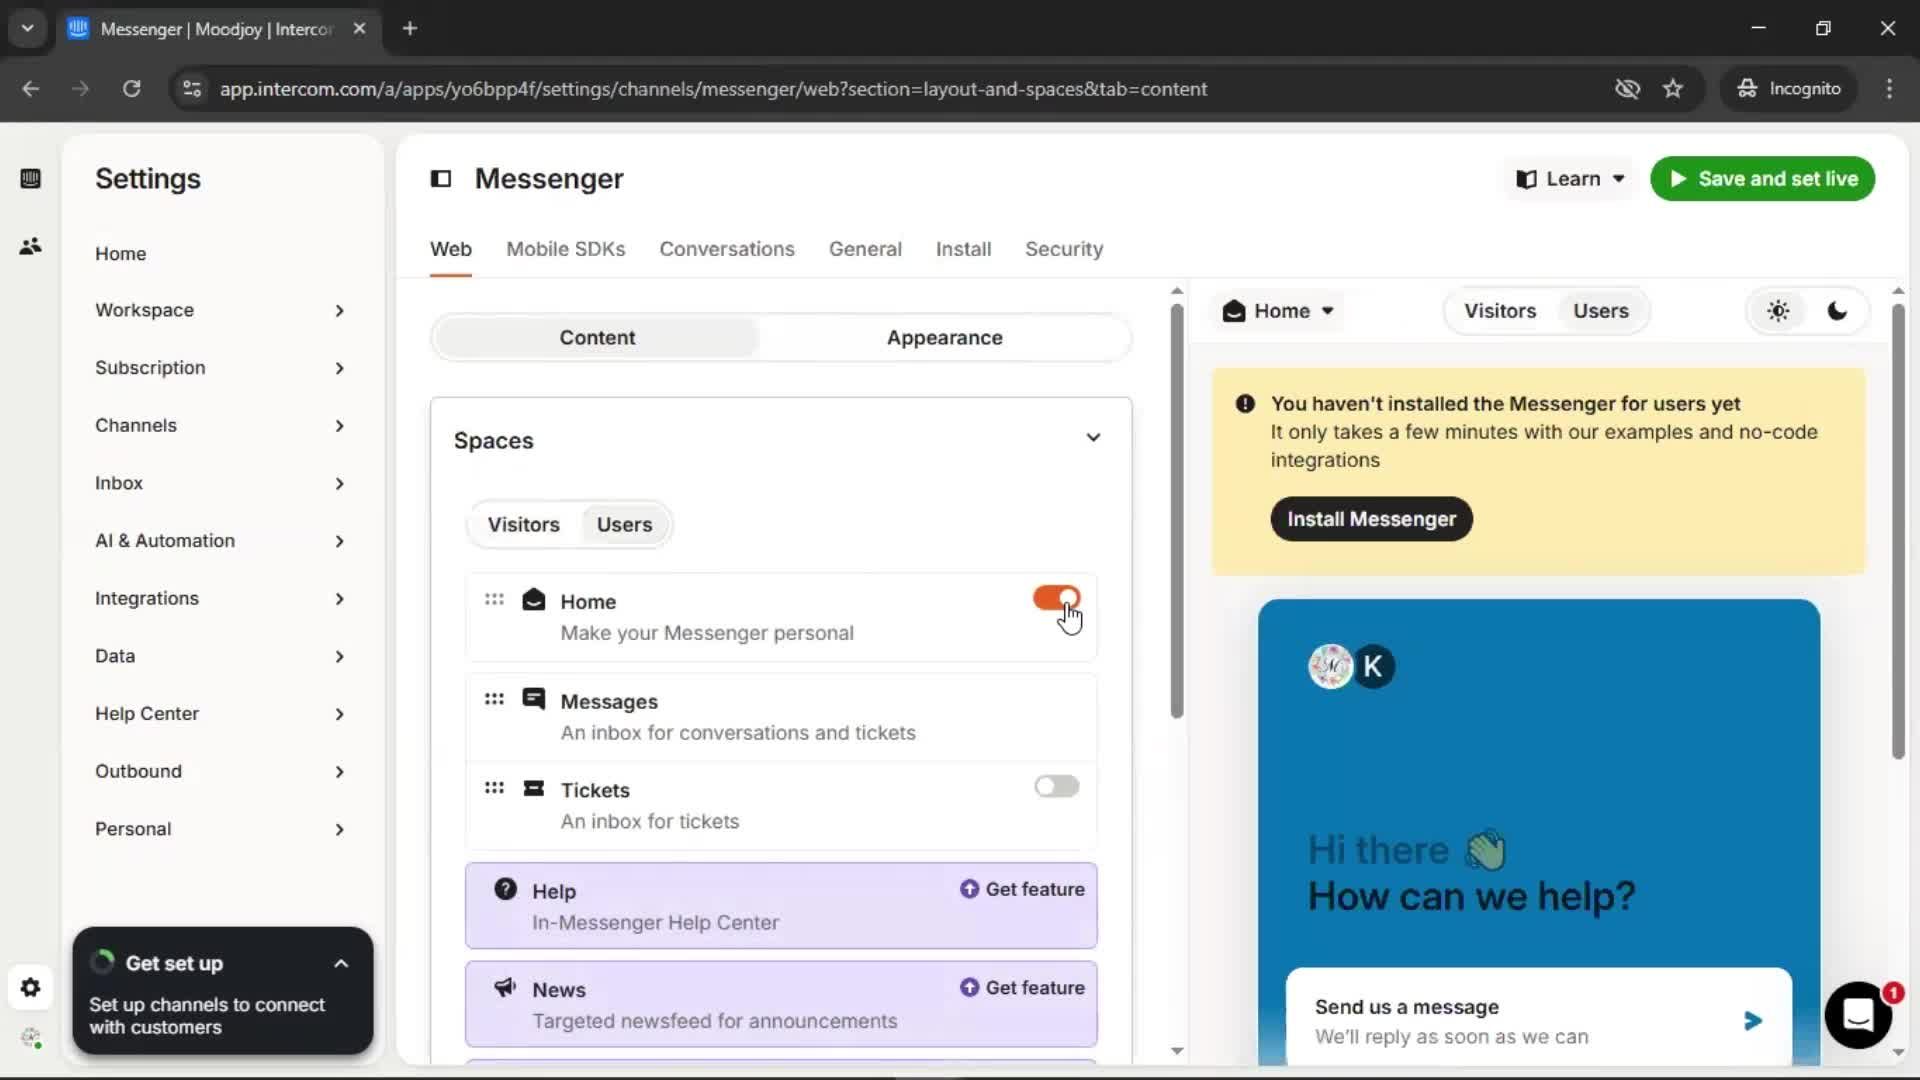Open Home in settings sidebar
The height and width of the screenshot is (1080, 1920).
[120, 254]
